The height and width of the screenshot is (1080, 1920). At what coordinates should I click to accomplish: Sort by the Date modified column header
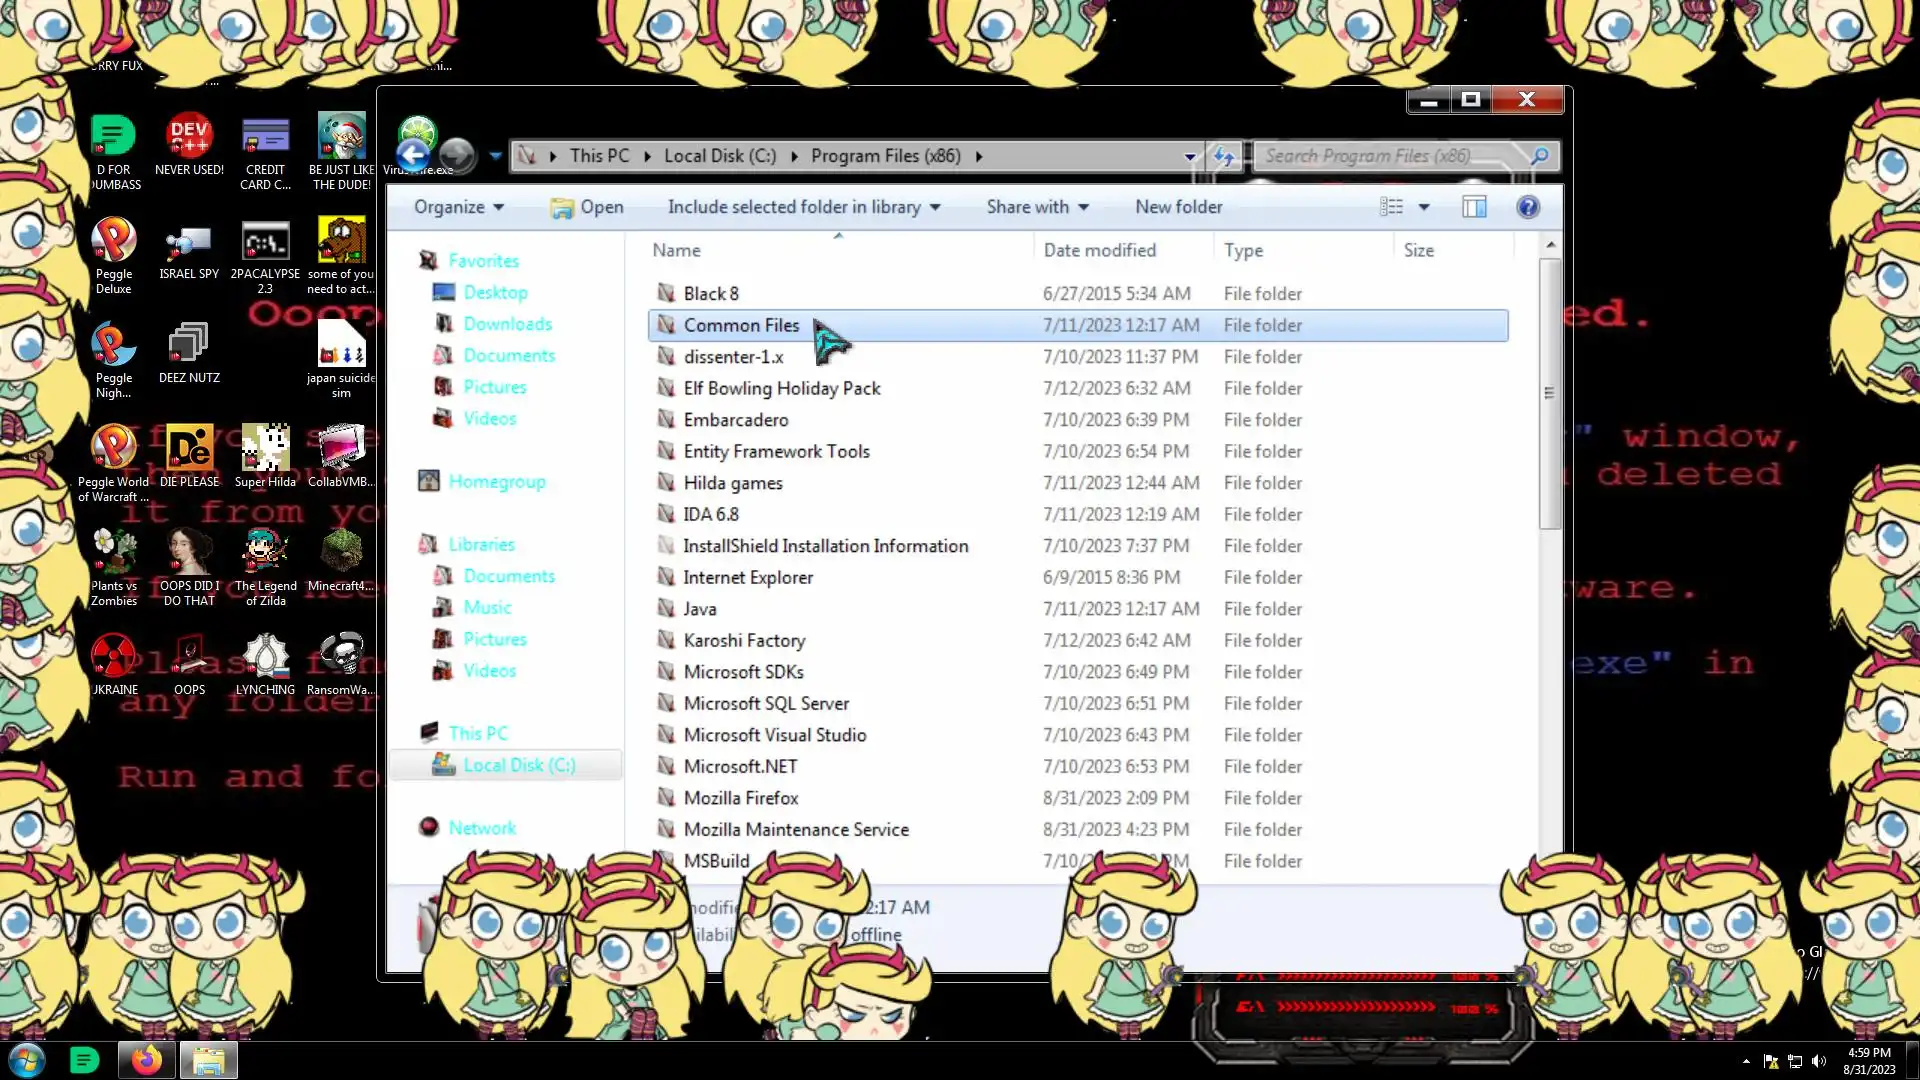(1099, 250)
